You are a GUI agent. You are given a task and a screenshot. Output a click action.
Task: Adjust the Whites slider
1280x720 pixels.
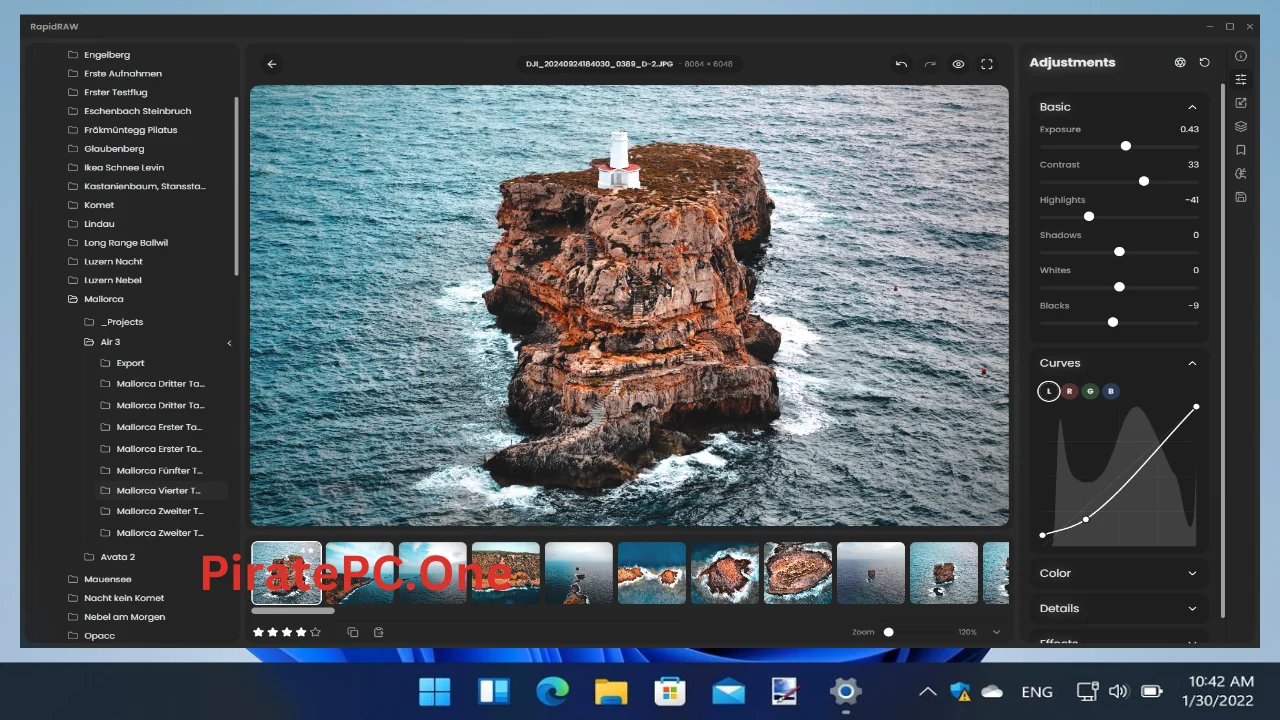click(1119, 287)
